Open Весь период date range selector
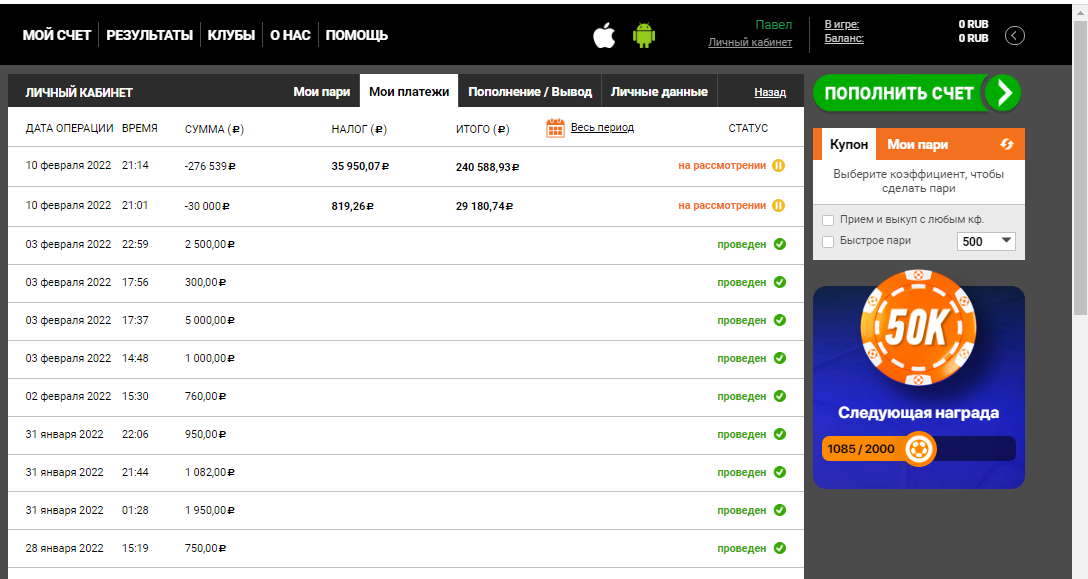The height and width of the screenshot is (579, 1088). coord(602,128)
